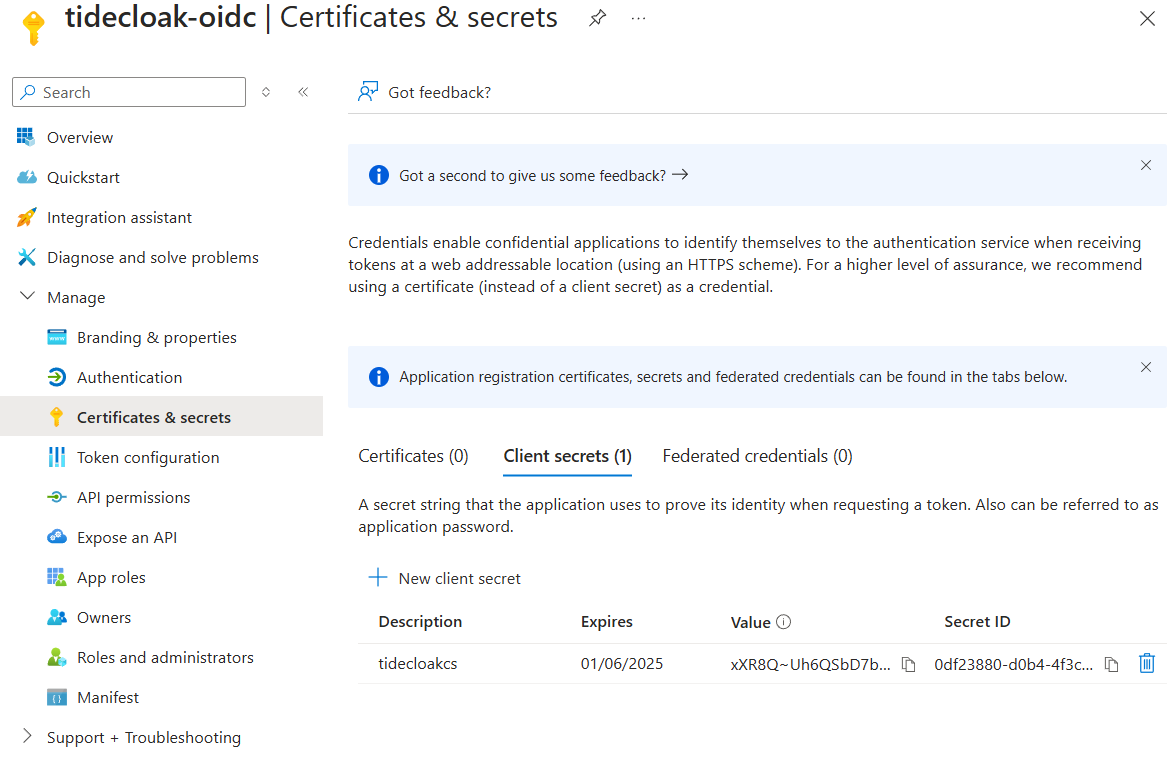Click the Integration assistant rocket icon
1172x771 pixels.
pyautogui.click(x=26, y=217)
